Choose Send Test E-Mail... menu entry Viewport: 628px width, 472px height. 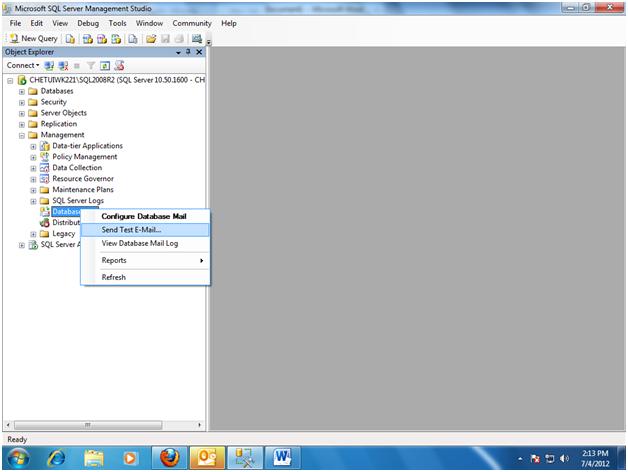tap(145, 230)
